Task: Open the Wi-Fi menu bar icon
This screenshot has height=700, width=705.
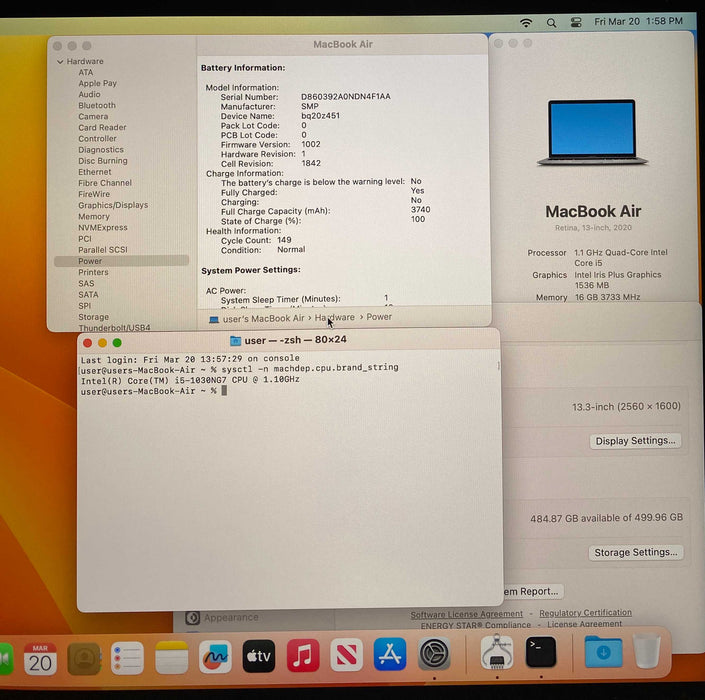Action: (x=526, y=22)
